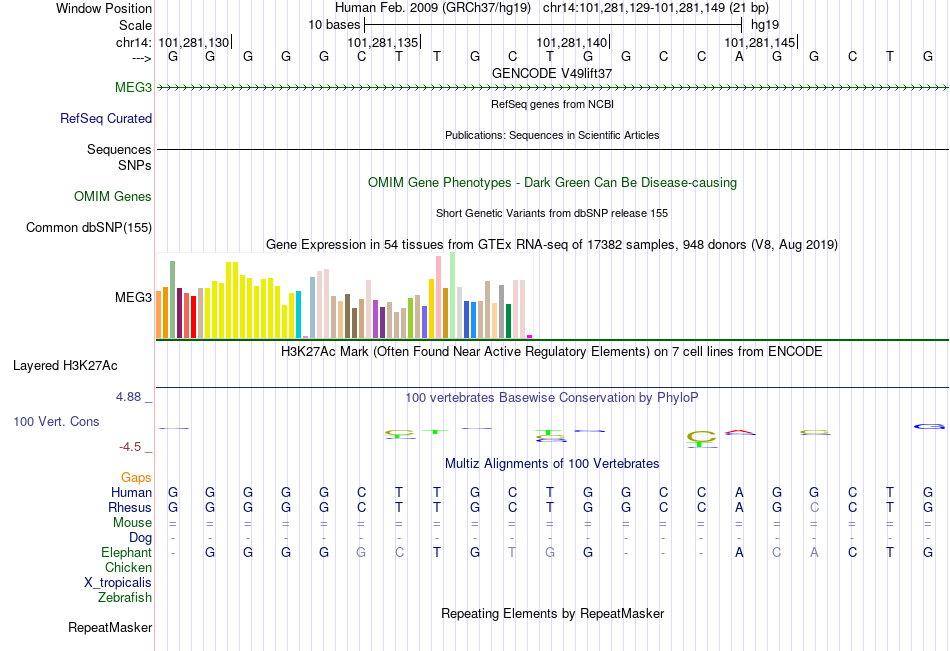Viewport: 950px width, 651px height.
Task: Select the Human Feb. 2009 (GRCh37/hg19) title
Action: click(433, 8)
